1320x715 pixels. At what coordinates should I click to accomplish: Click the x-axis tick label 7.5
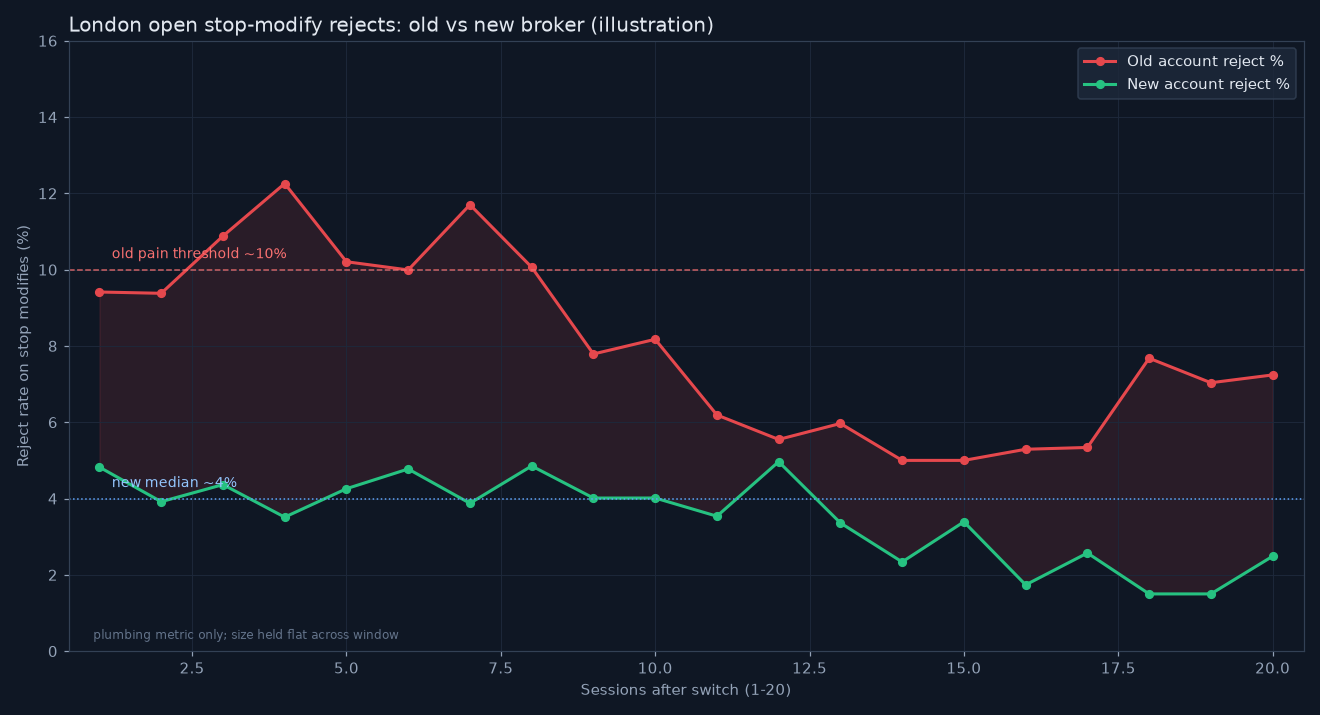tap(501, 667)
